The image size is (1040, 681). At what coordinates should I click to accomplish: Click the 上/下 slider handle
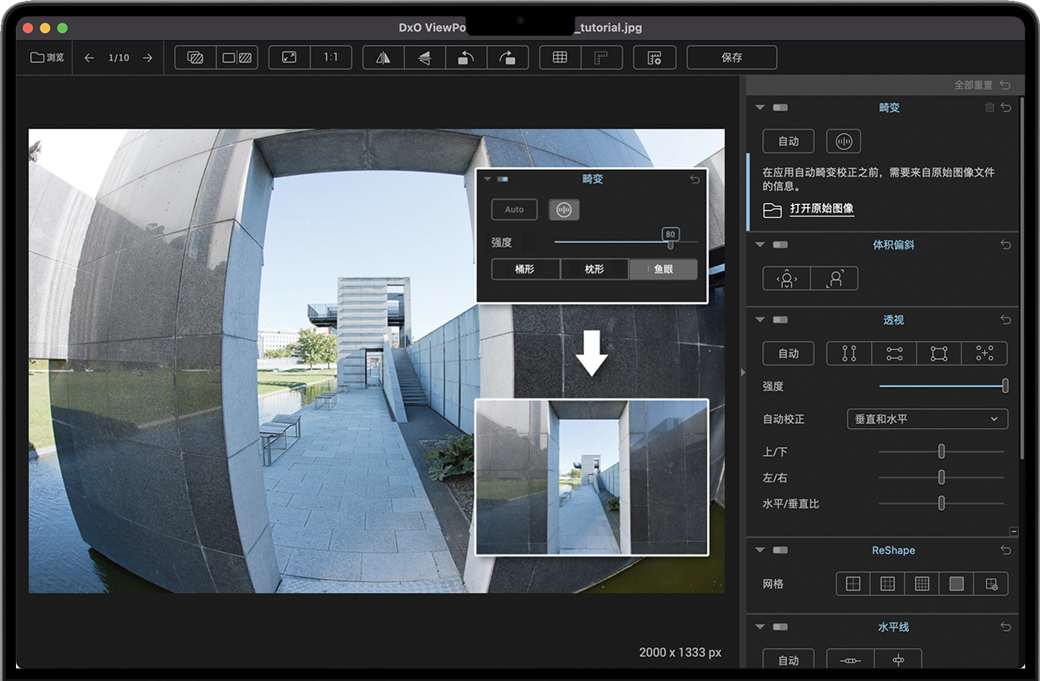941,452
